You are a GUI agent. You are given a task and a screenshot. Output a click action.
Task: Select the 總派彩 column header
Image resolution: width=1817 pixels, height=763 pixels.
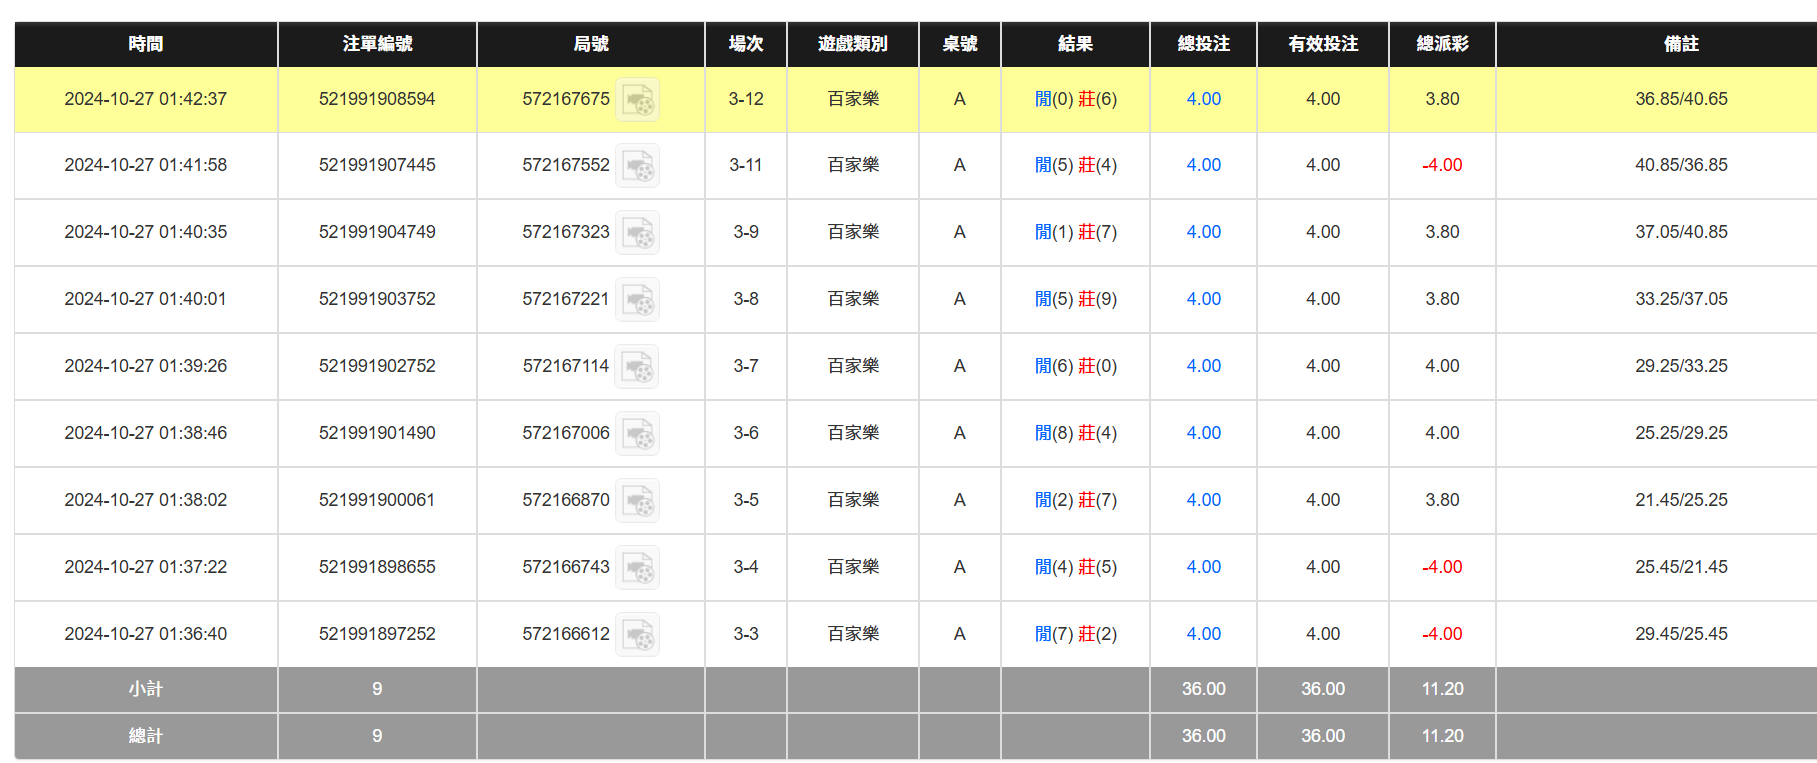pyautogui.click(x=1442, y=44)
